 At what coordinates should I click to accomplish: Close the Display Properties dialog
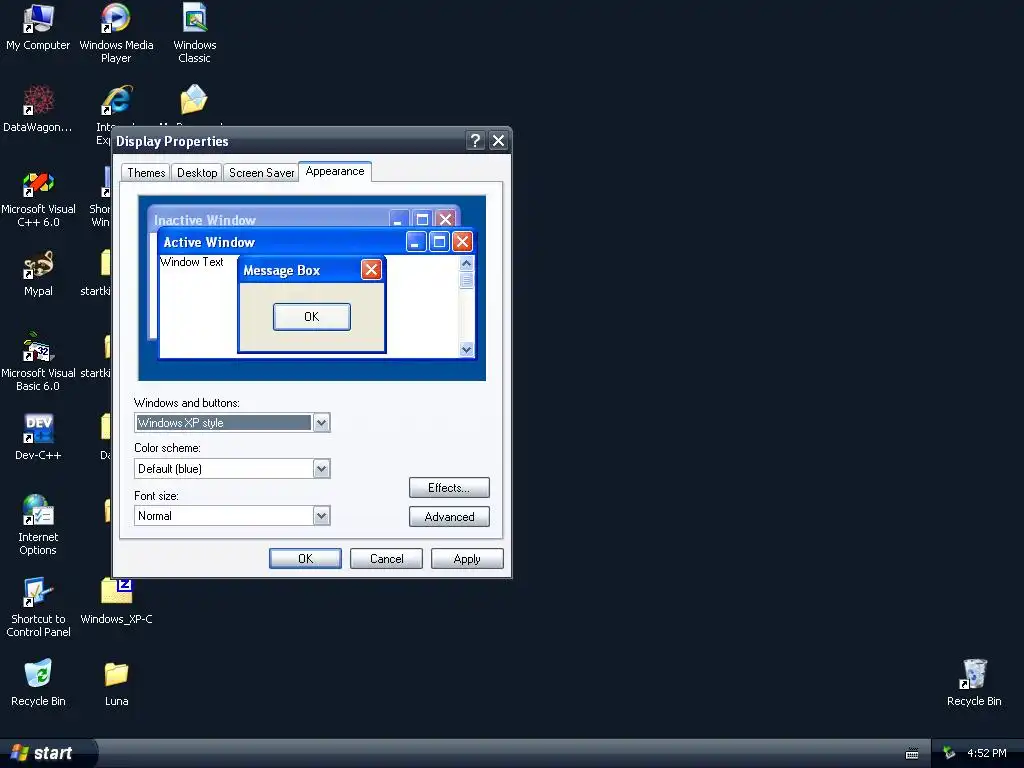[x=498, y=140]
